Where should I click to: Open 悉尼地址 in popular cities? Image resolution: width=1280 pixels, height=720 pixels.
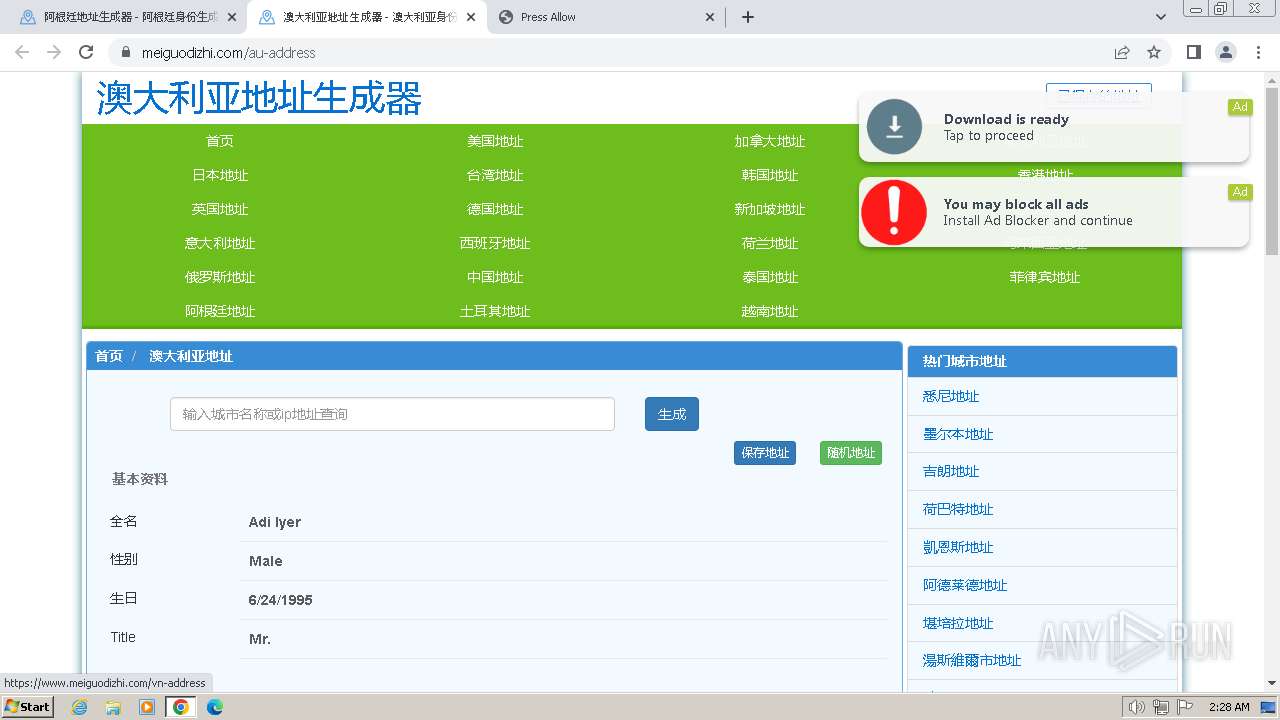(x=951, y=396)
